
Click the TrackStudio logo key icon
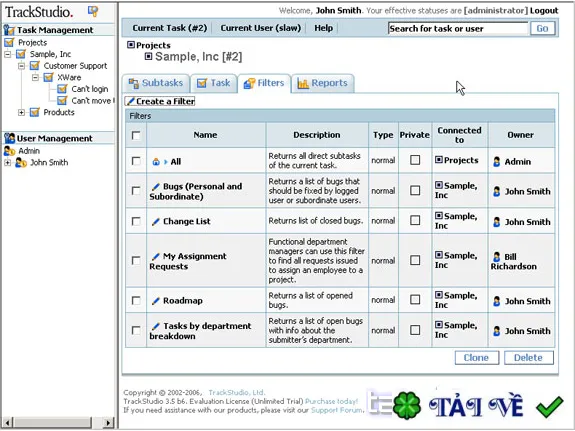[x=93, y=11]
